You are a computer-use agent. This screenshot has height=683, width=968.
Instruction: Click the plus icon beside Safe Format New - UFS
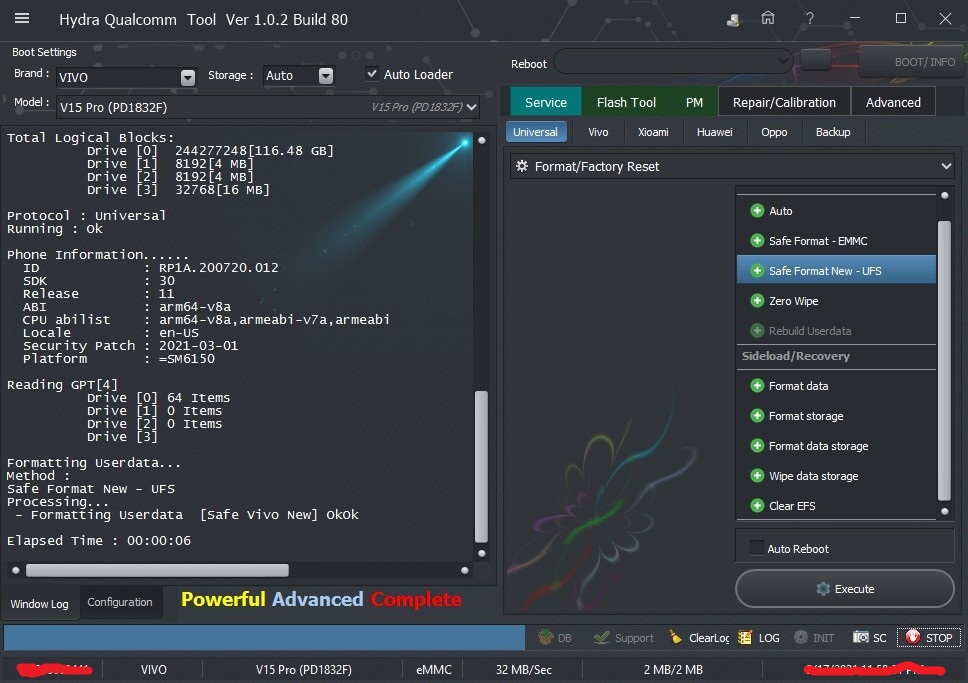[x=757, y=270]
